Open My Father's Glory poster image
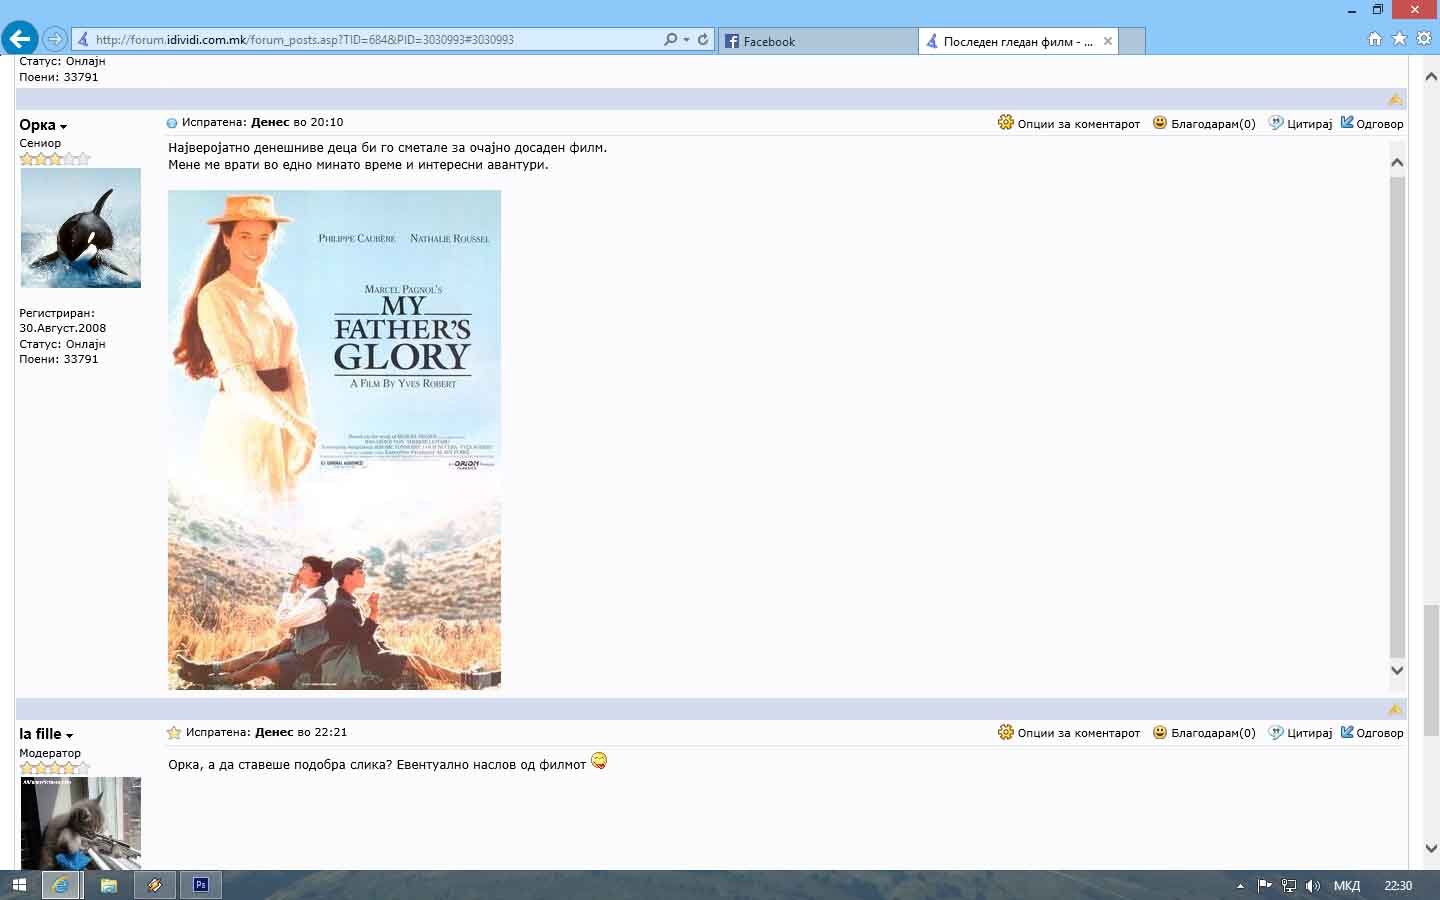This screenshot has width=1440, height=900. 334,440
